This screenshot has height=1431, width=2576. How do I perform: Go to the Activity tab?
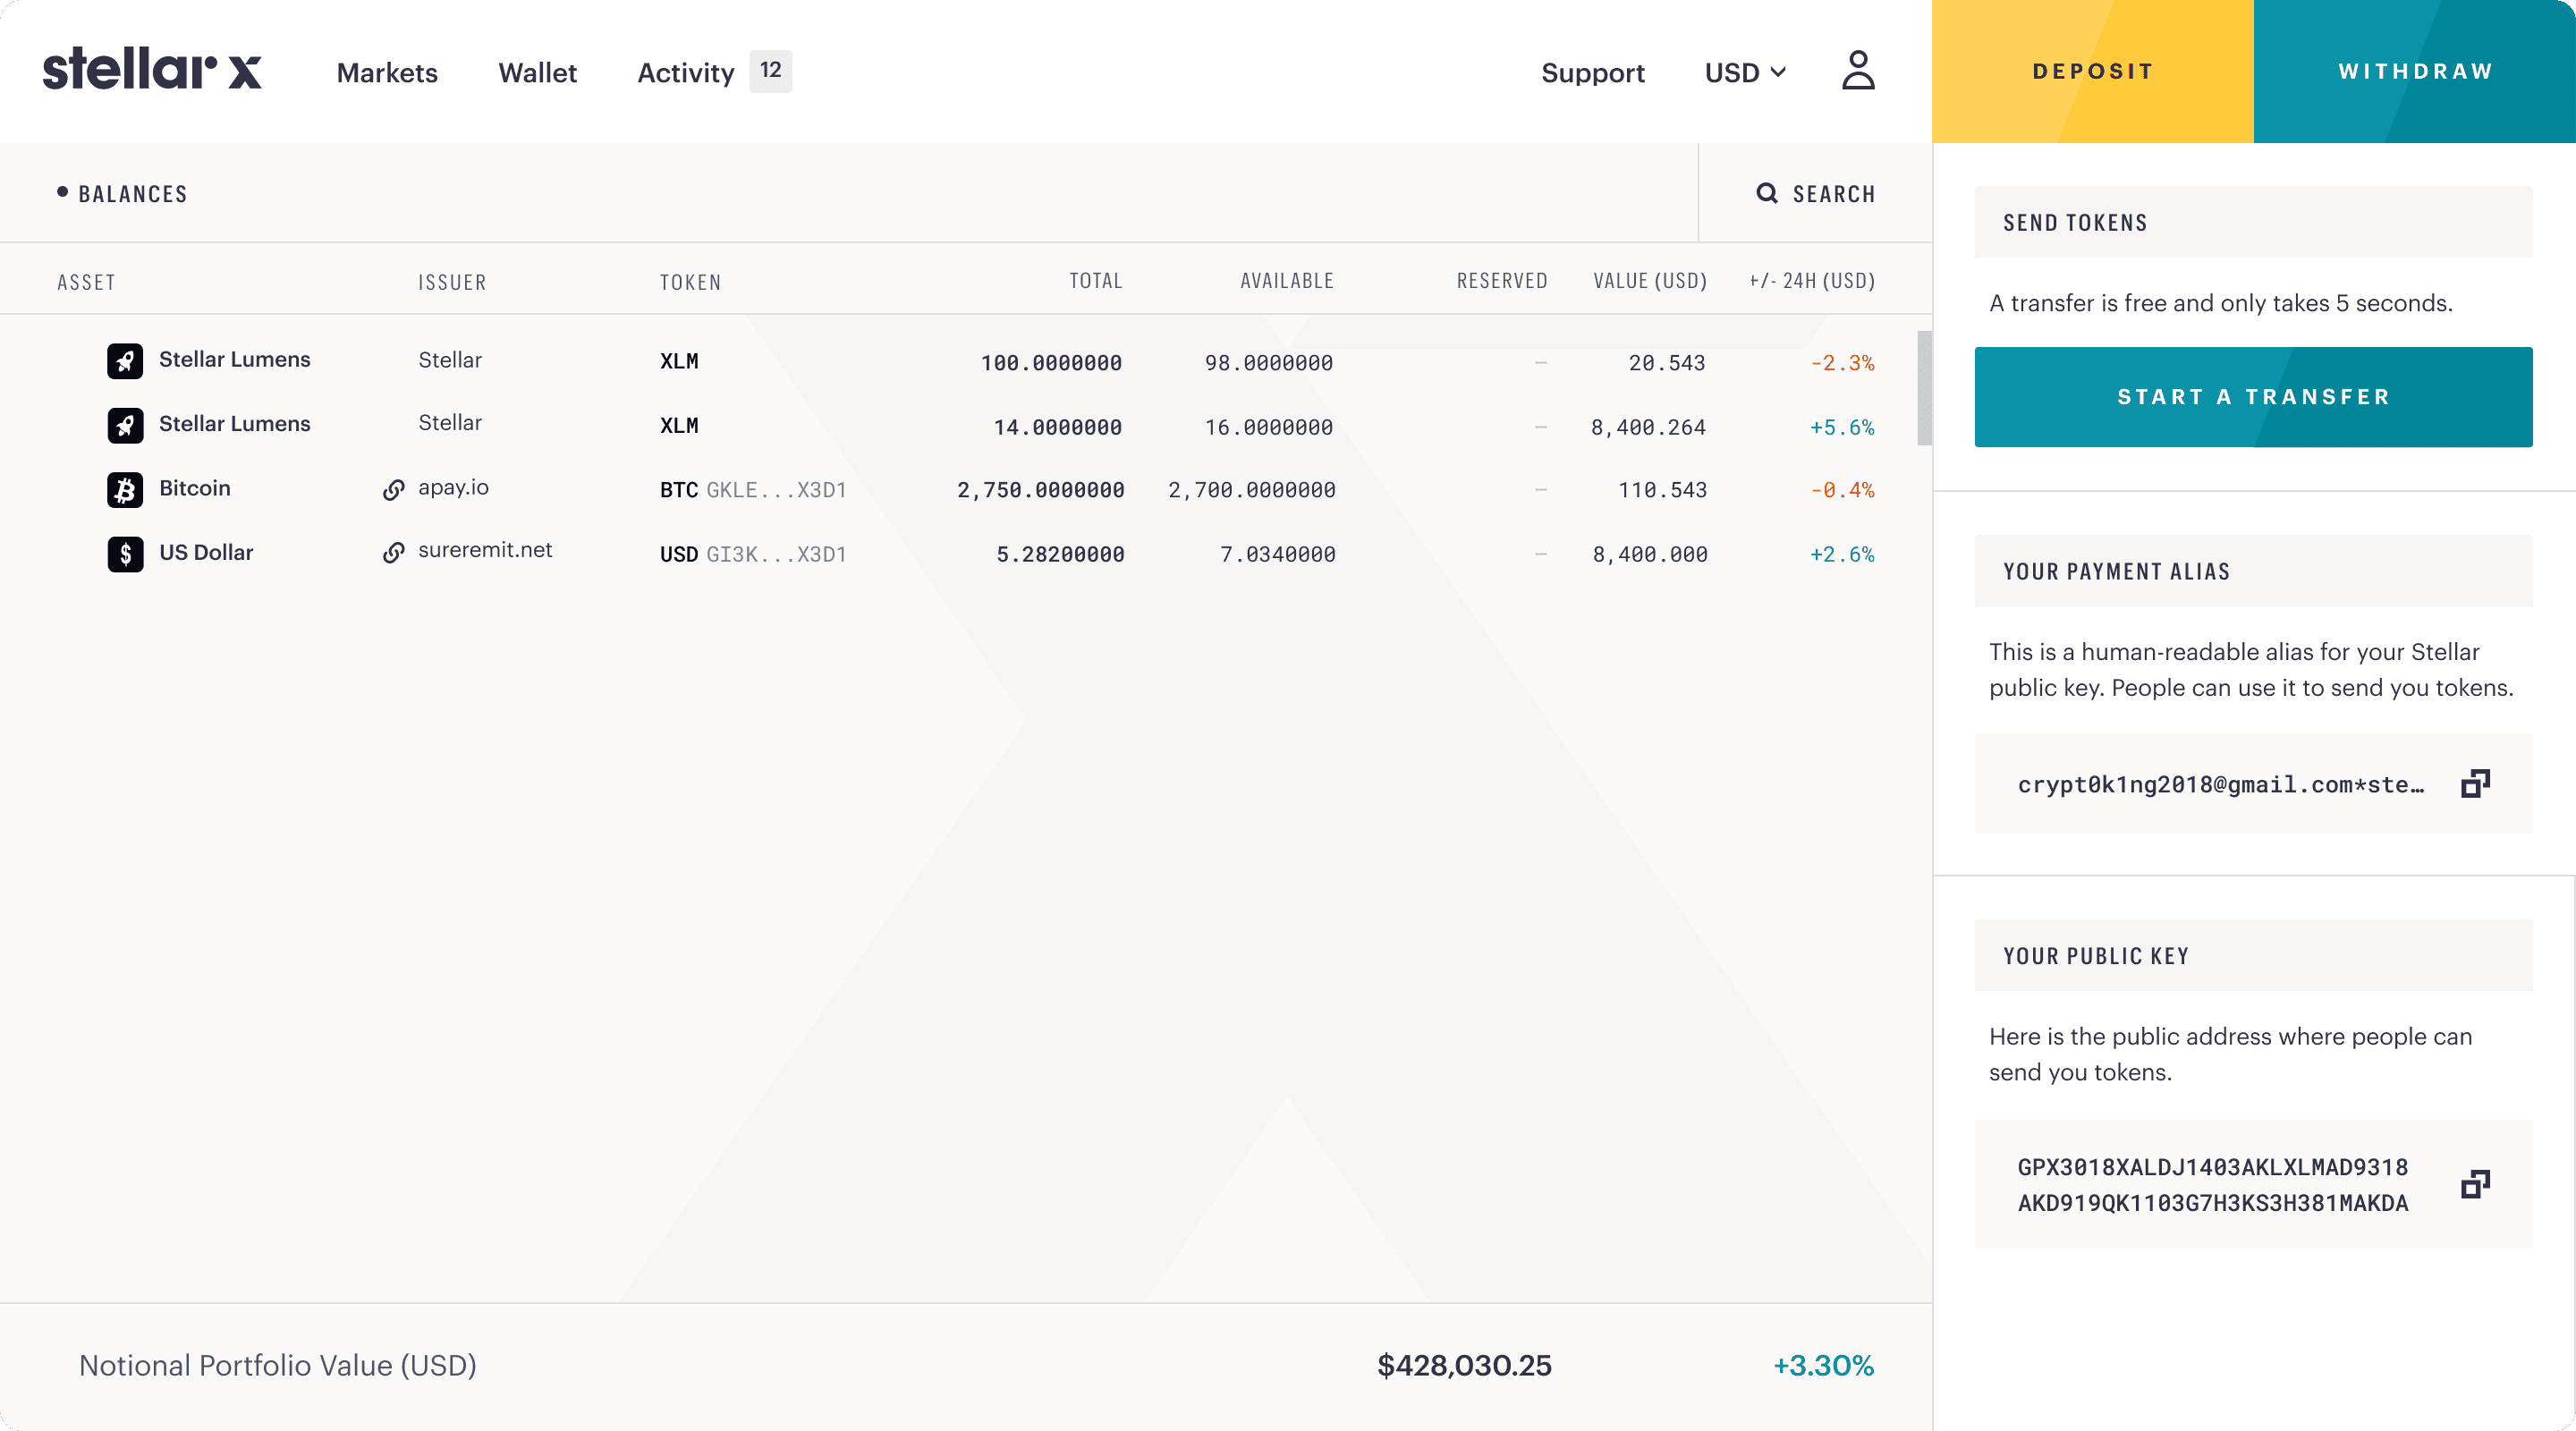coord(686,73)
